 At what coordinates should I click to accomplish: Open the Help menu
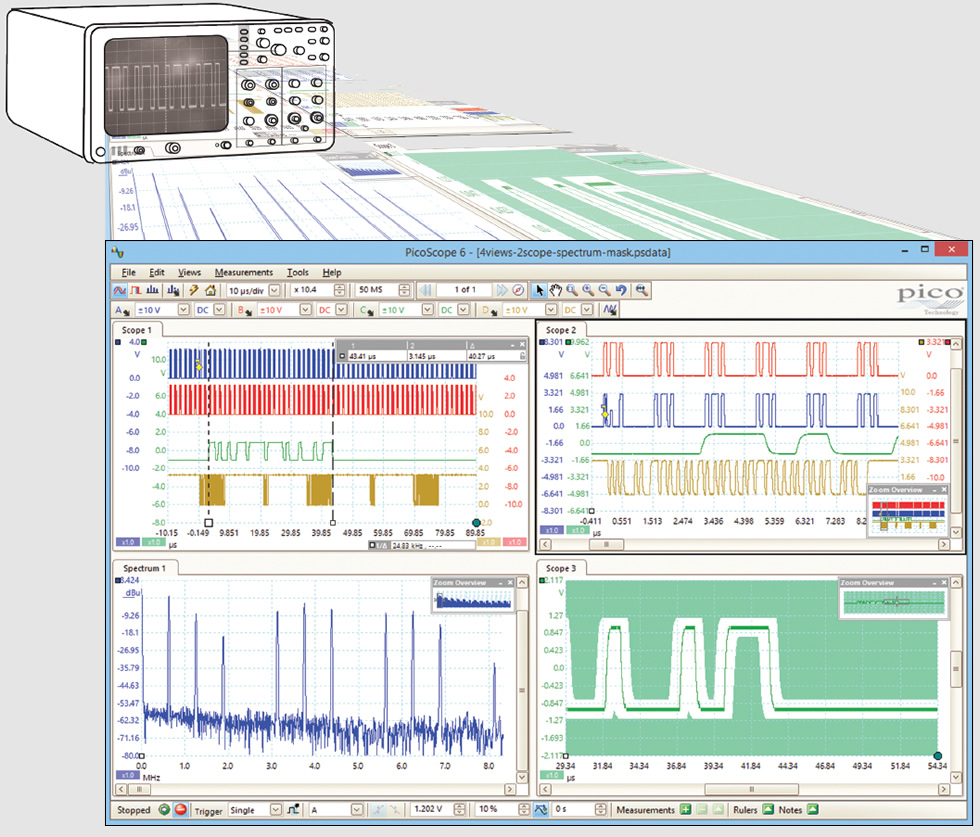[x=332, y=273]
